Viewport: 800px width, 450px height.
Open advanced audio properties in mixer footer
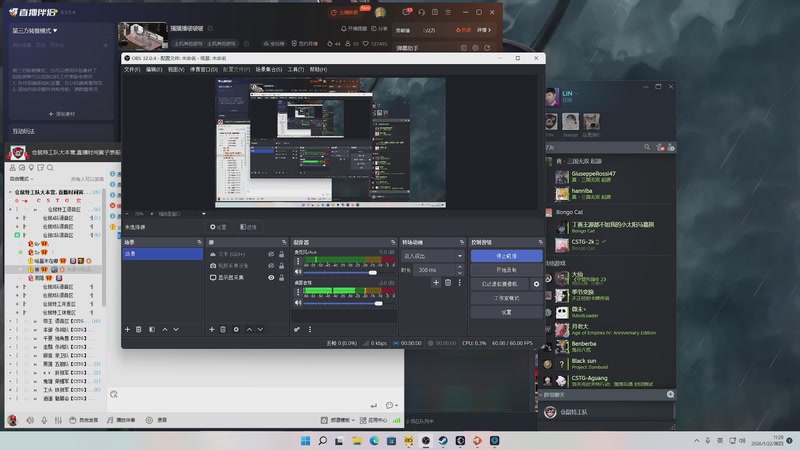click(296, 330)
